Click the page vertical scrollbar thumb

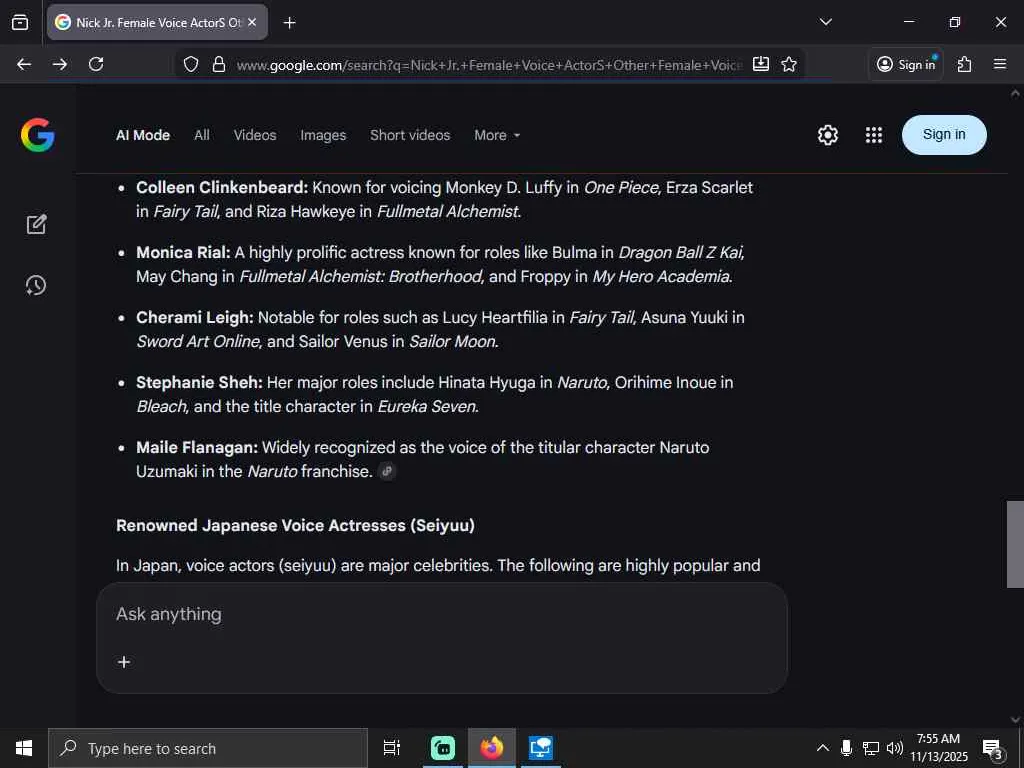point(1015,544)
